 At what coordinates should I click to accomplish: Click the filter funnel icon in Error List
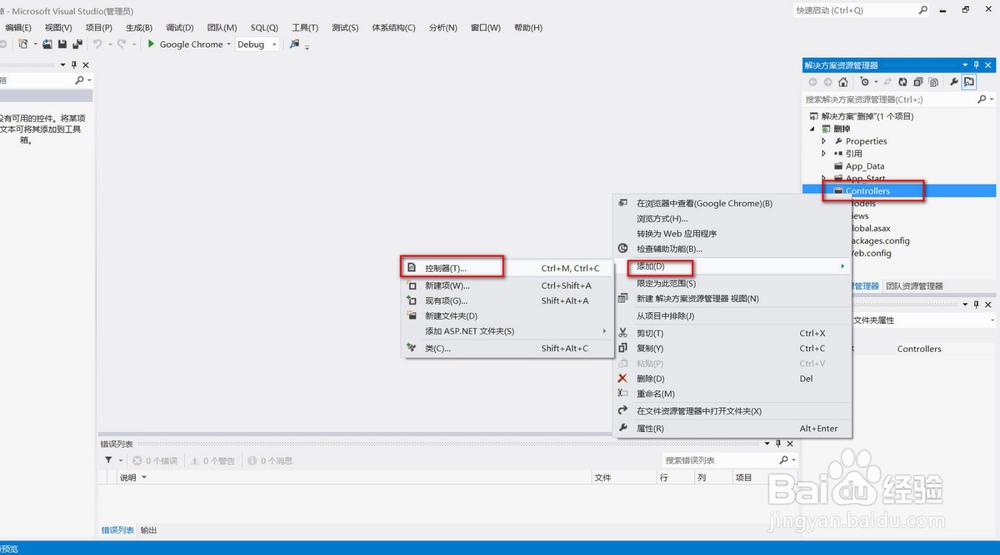108,460
